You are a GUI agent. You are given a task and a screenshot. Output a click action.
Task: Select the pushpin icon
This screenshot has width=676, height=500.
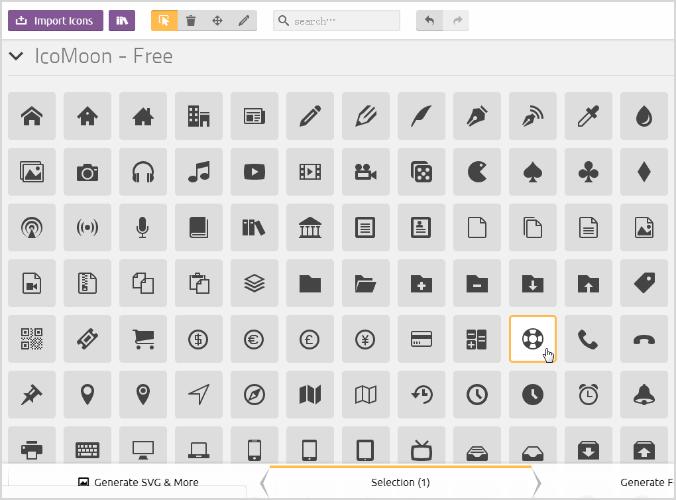(32, 394)
